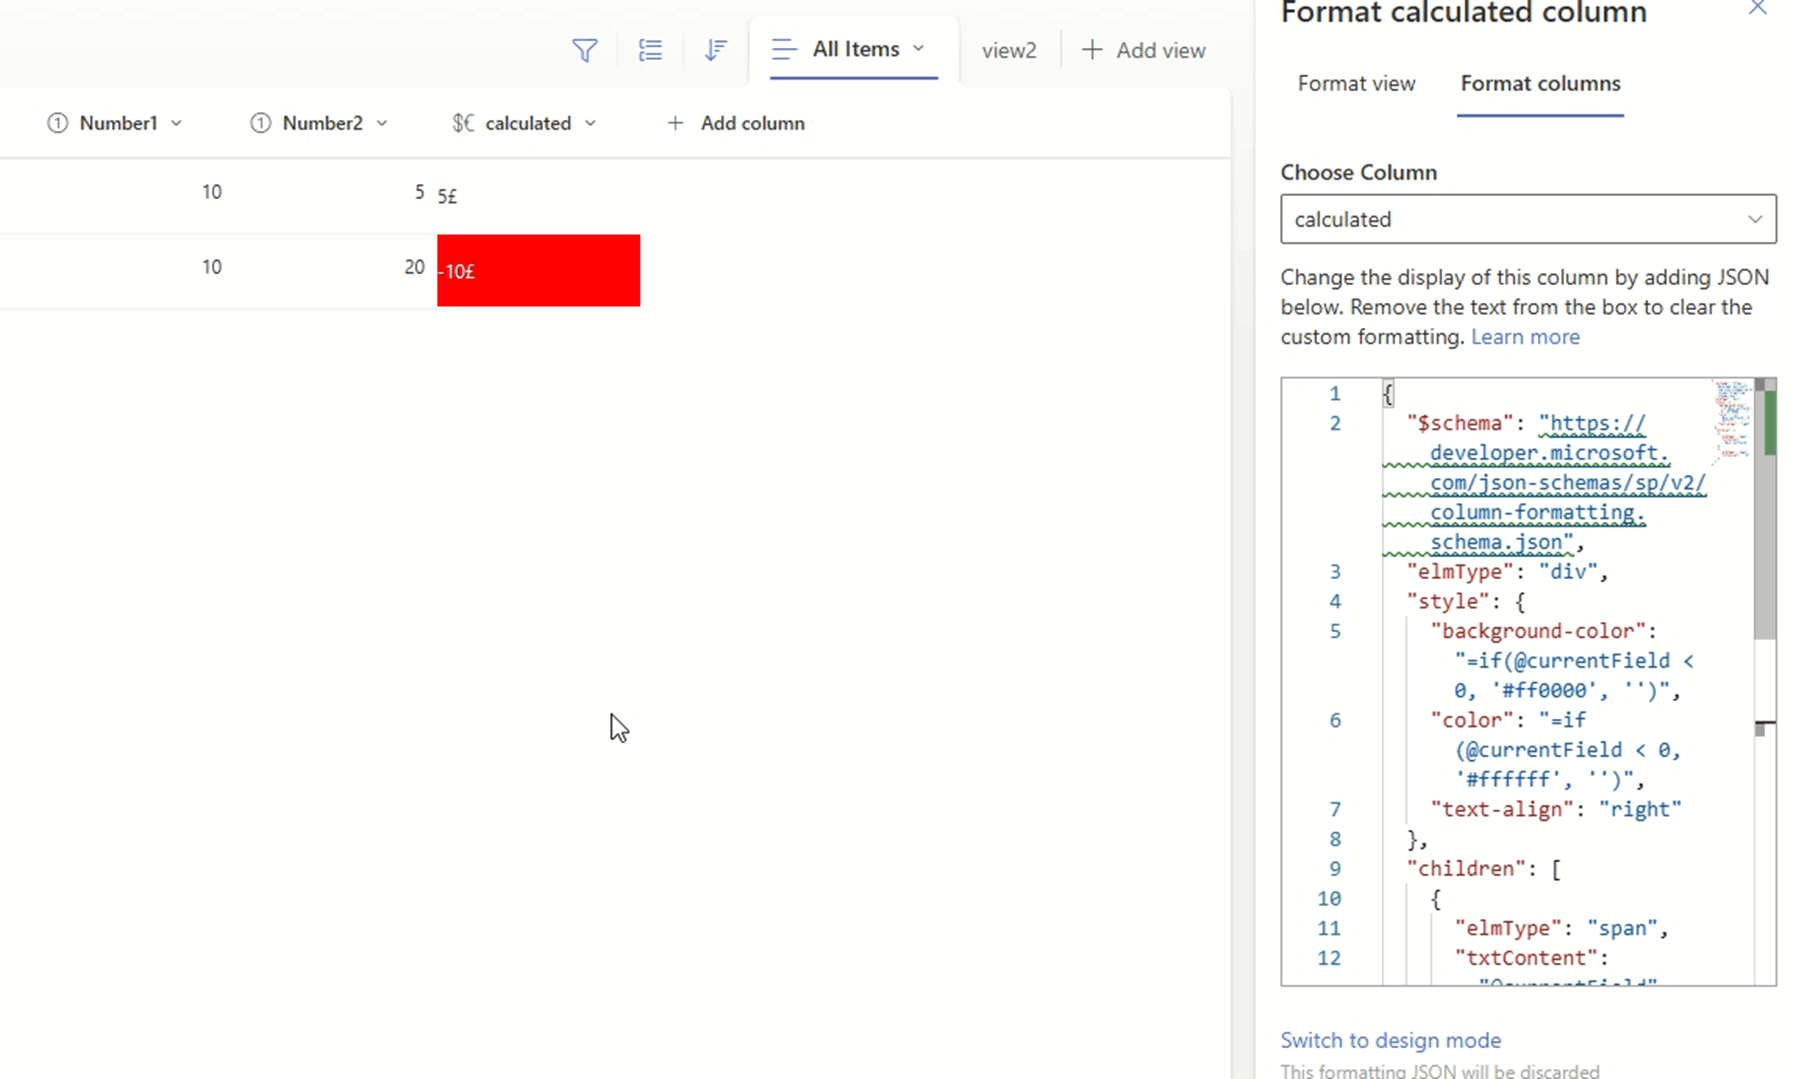1796x1079 pixels.
Task: Click the Number2 column type icon
Action: tap(260, 123)
